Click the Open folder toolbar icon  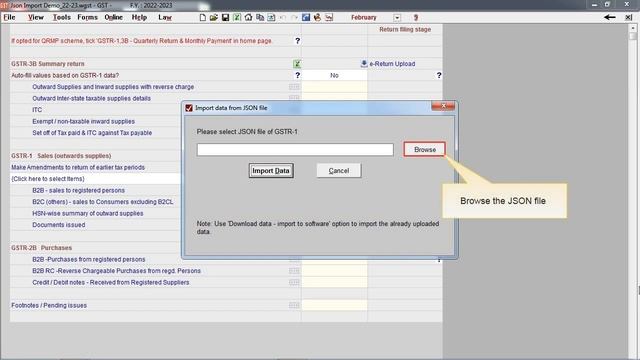point(214,18)
